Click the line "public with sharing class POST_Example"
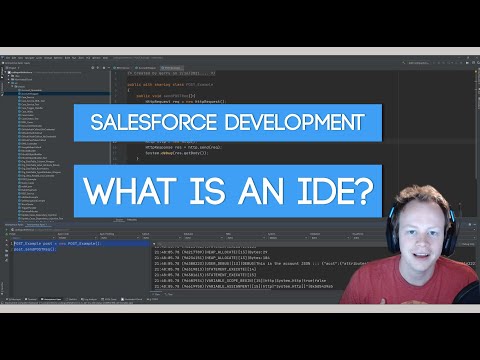Image resolution: width=480 pixels, height=360 pixels. point(170,84)
